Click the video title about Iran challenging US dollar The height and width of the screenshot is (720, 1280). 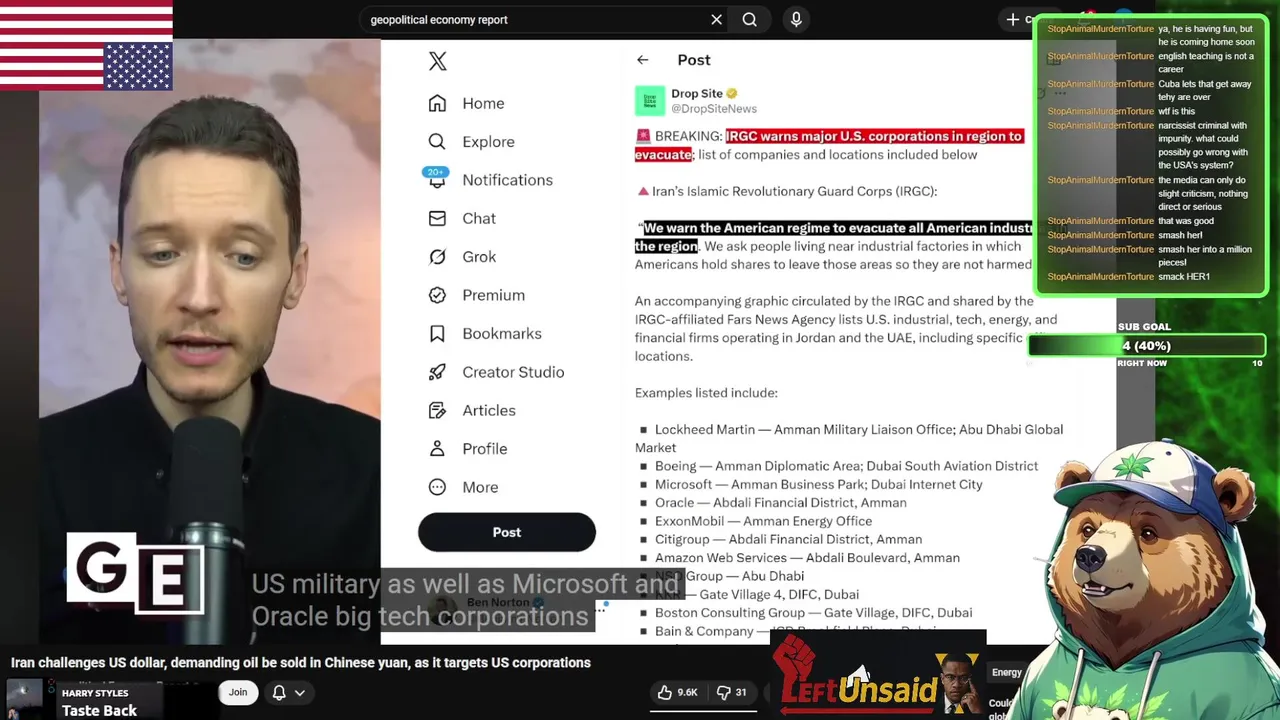pyautogui.click(x=301, y=663)
